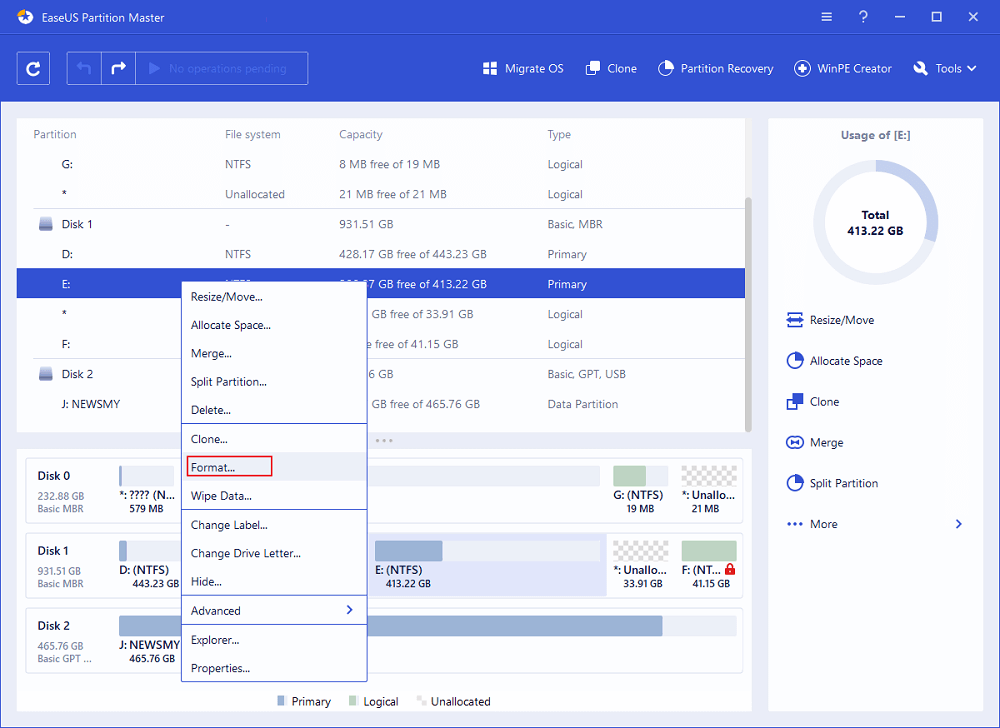This screenshot has height=728, width=1000.
Task: Click Clone icon in right sidebar
Action: pos(795,402)
